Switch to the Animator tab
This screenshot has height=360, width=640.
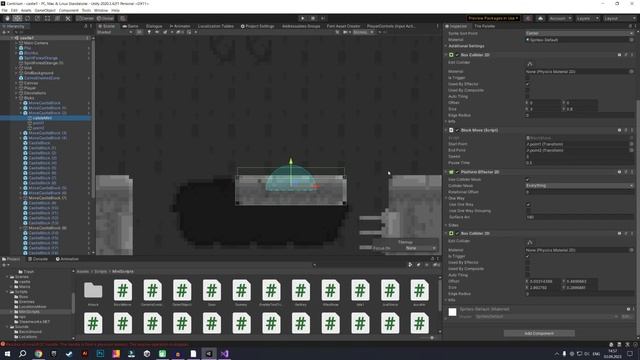[180, 26]
